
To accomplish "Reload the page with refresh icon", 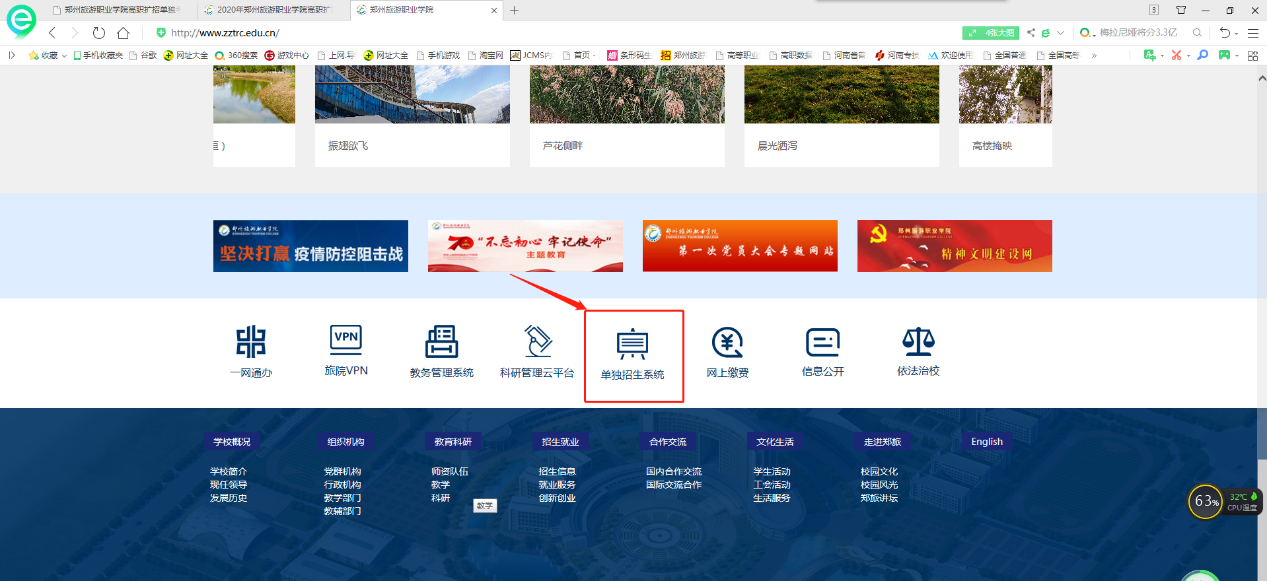I will click(99, 33).
